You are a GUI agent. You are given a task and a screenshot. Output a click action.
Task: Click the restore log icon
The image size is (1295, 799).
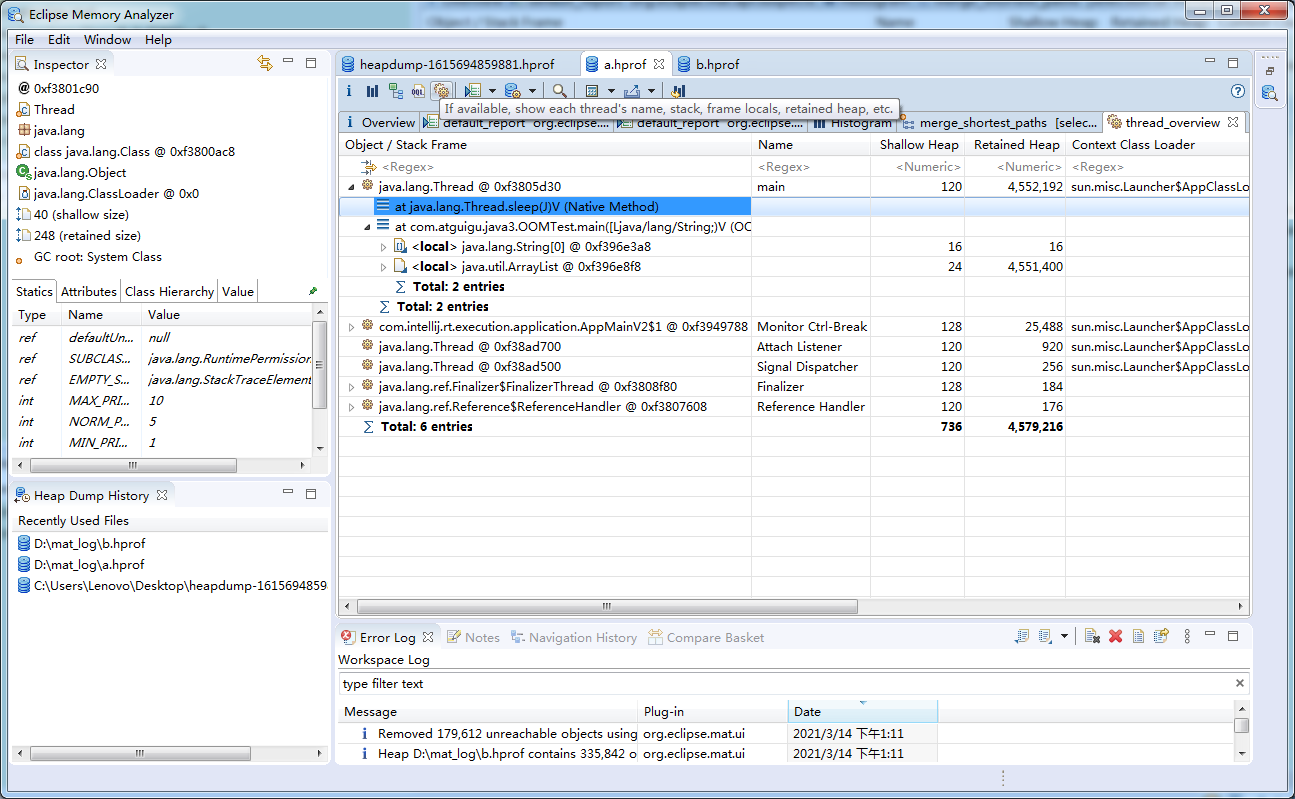pos(1161,636)
